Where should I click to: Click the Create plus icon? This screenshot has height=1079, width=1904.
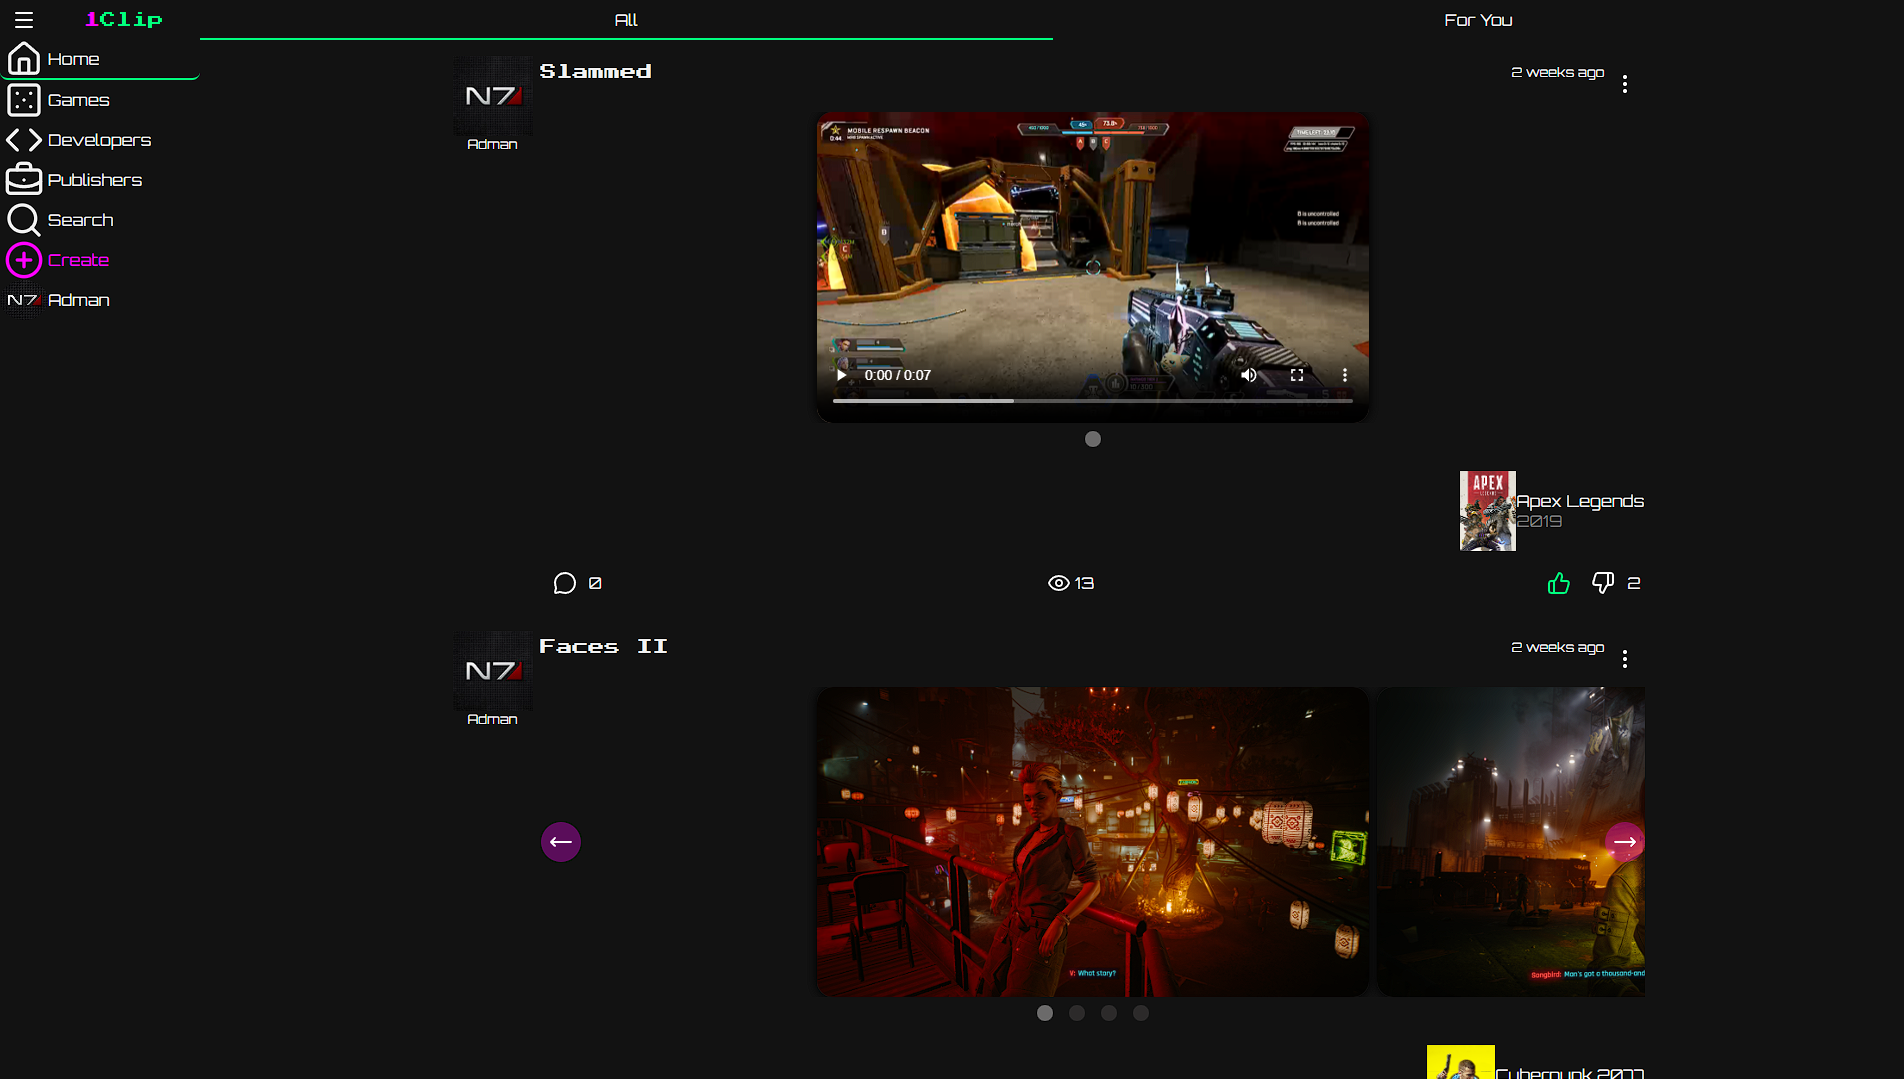24,260
